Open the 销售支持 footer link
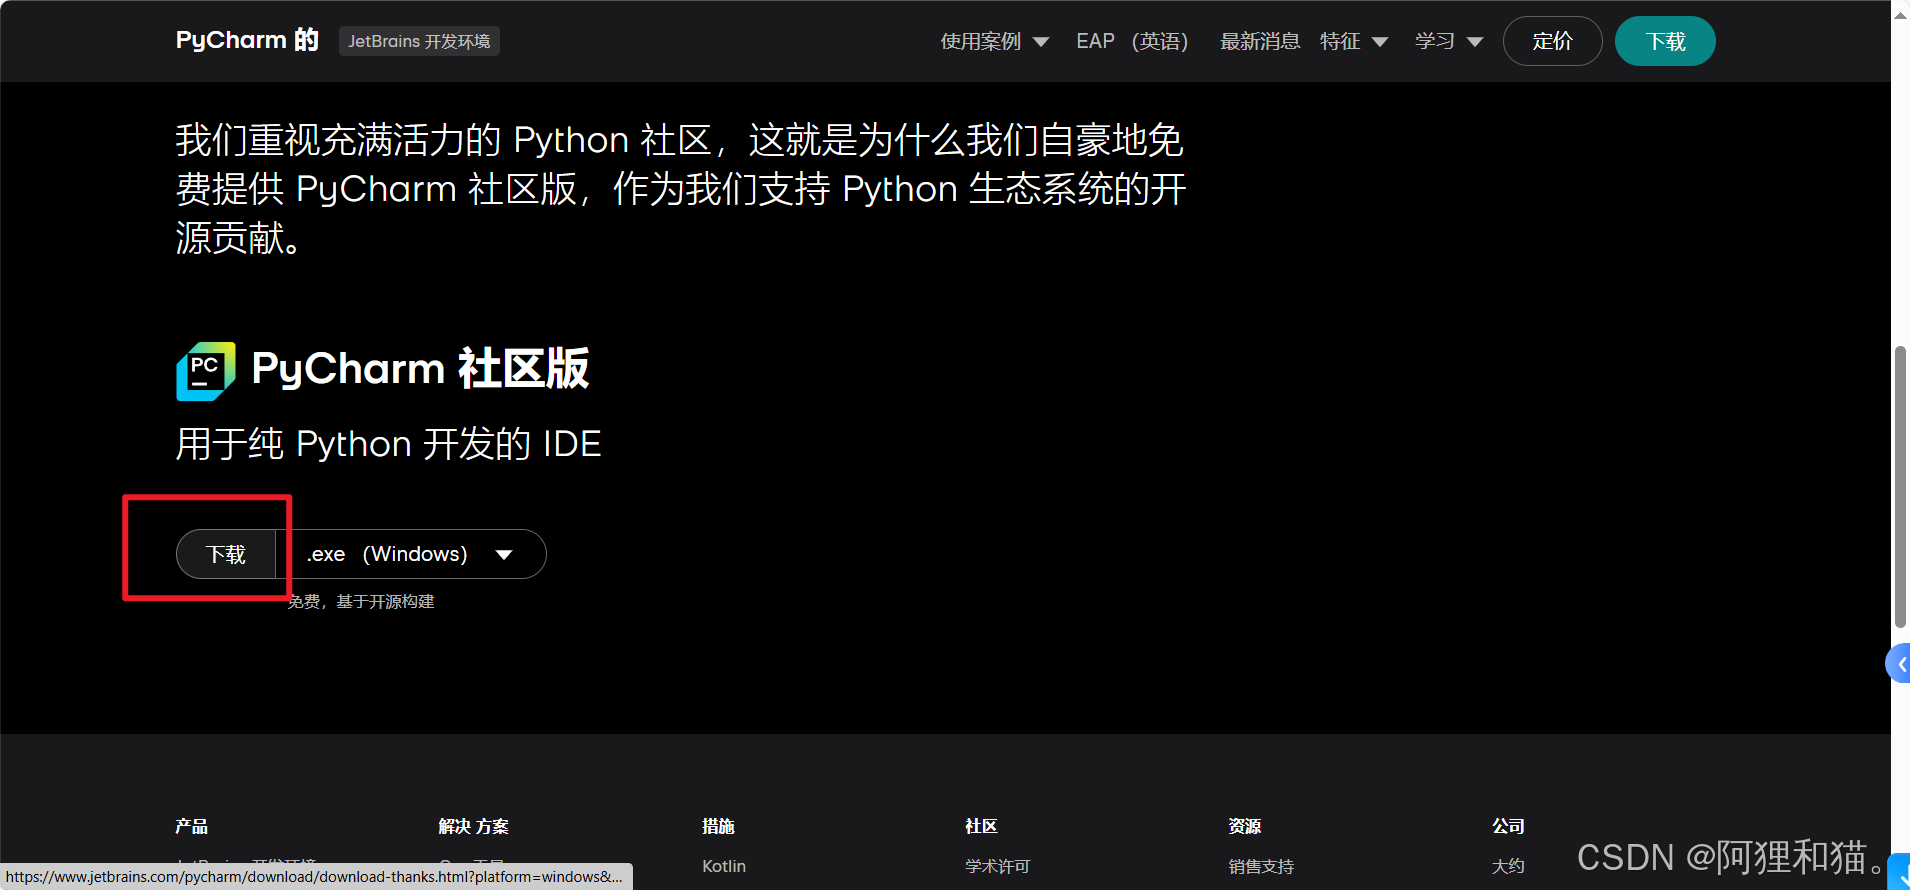 [x=1261, y=866]
